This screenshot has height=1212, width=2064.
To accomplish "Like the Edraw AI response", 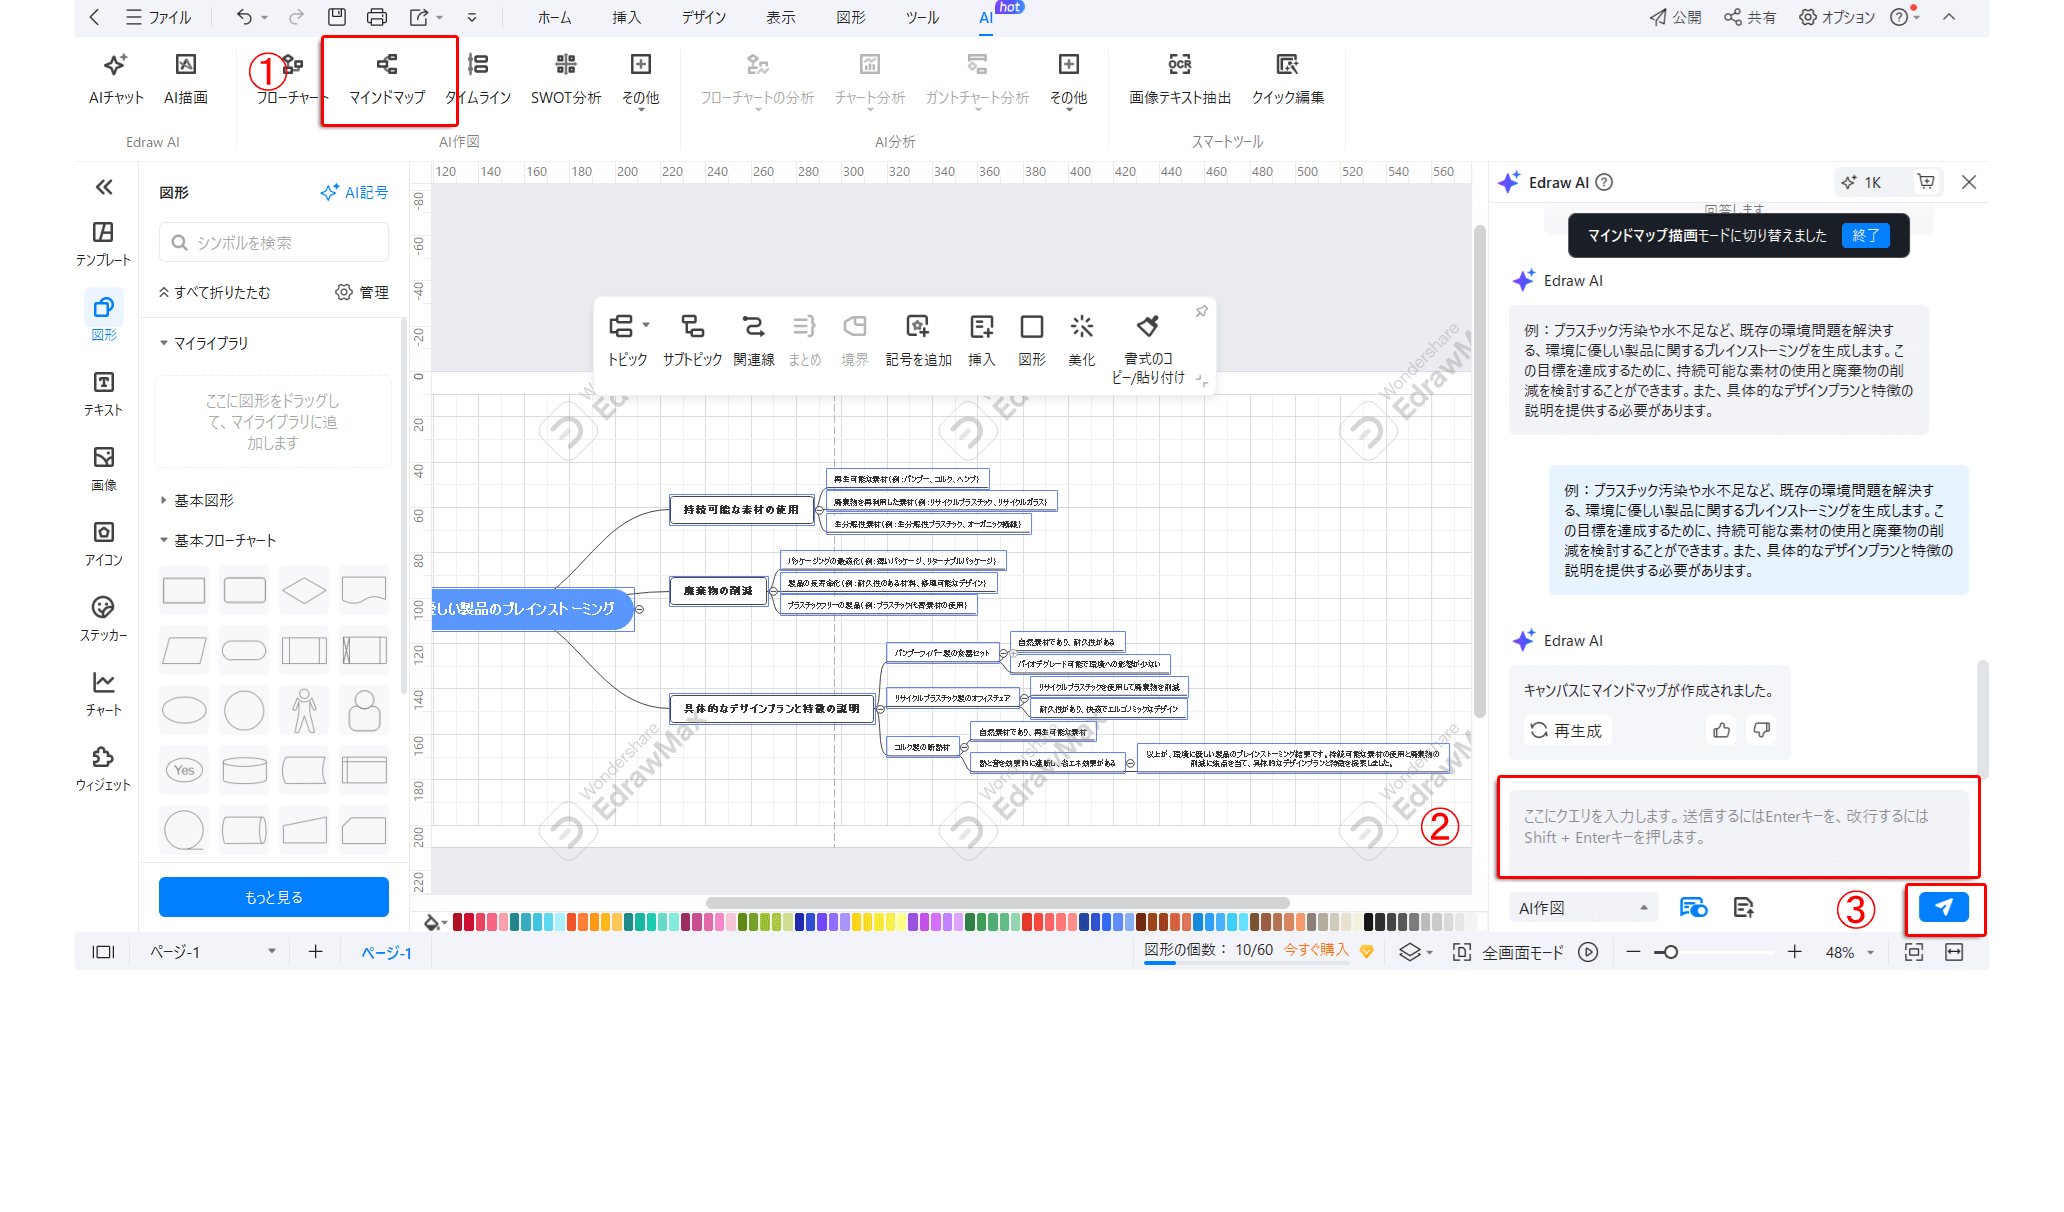I will pyautogui.click(x=1721, y=731).
